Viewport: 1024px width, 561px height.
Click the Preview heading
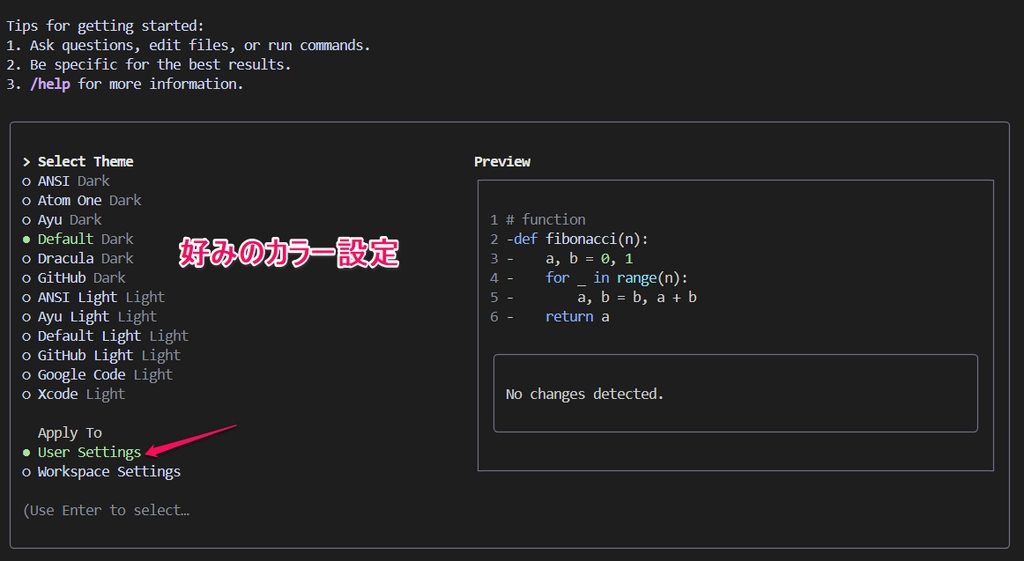coord(502,161)
